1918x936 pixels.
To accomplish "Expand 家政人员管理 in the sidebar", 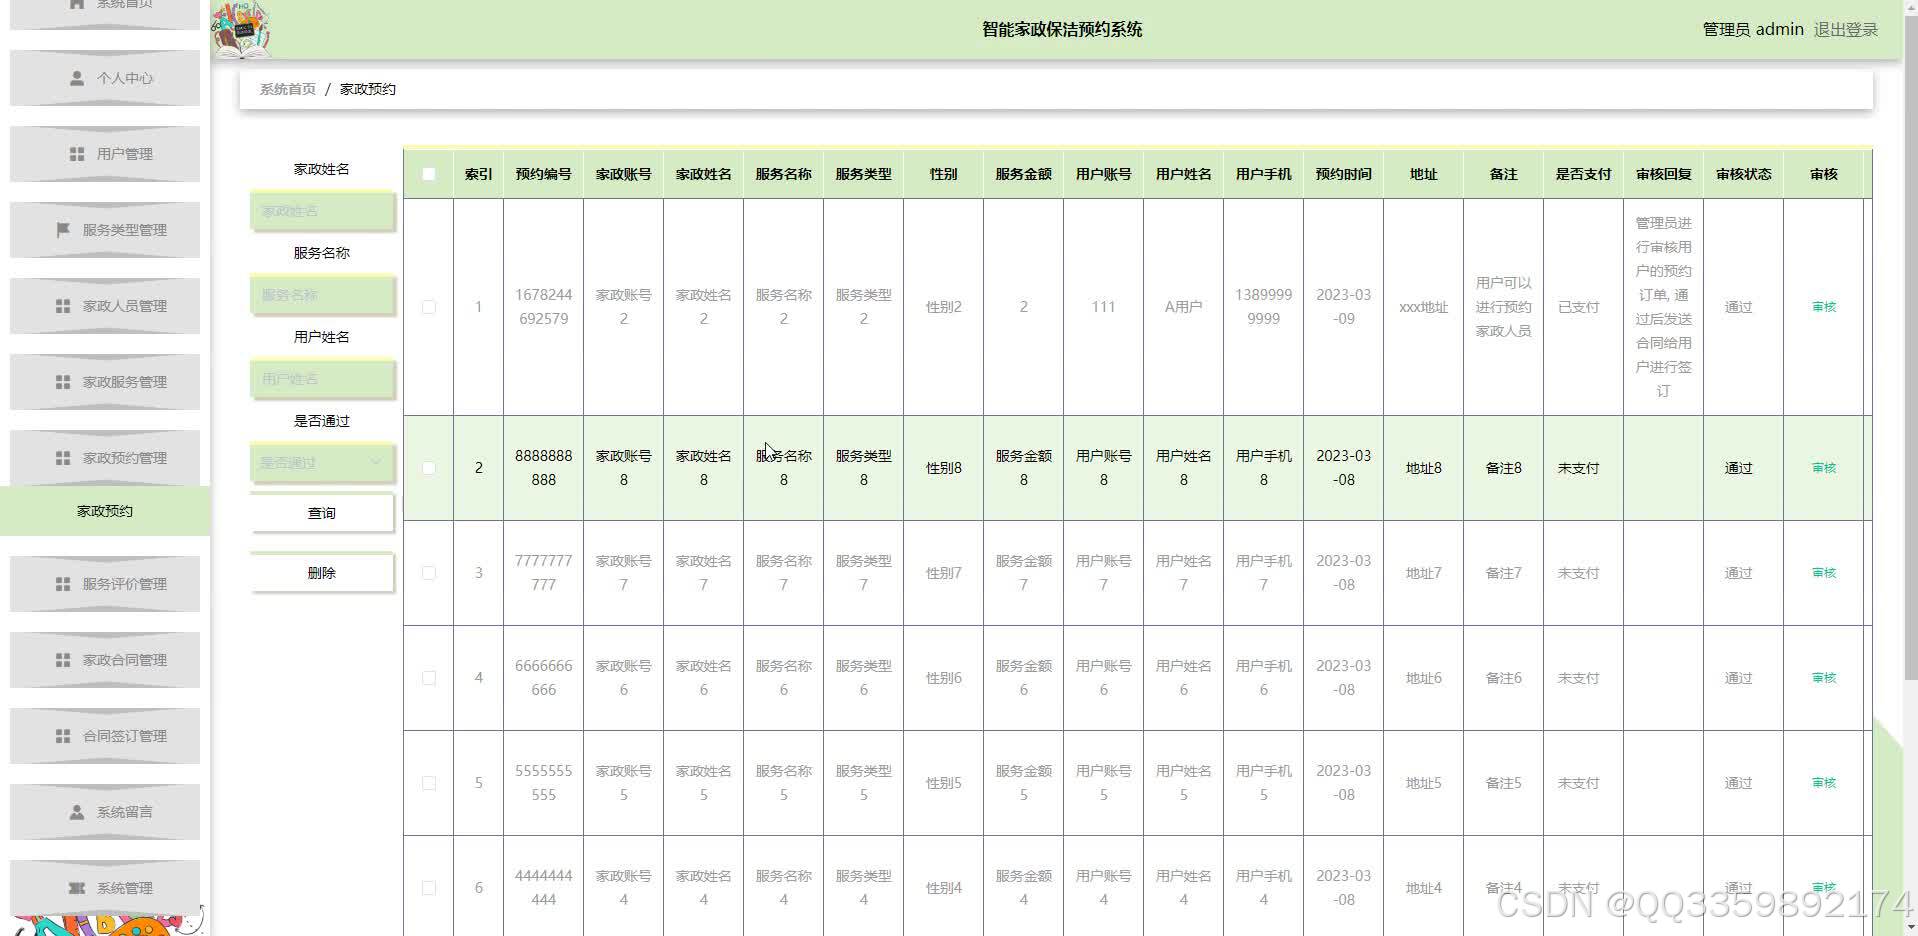I will pos(105,306).
